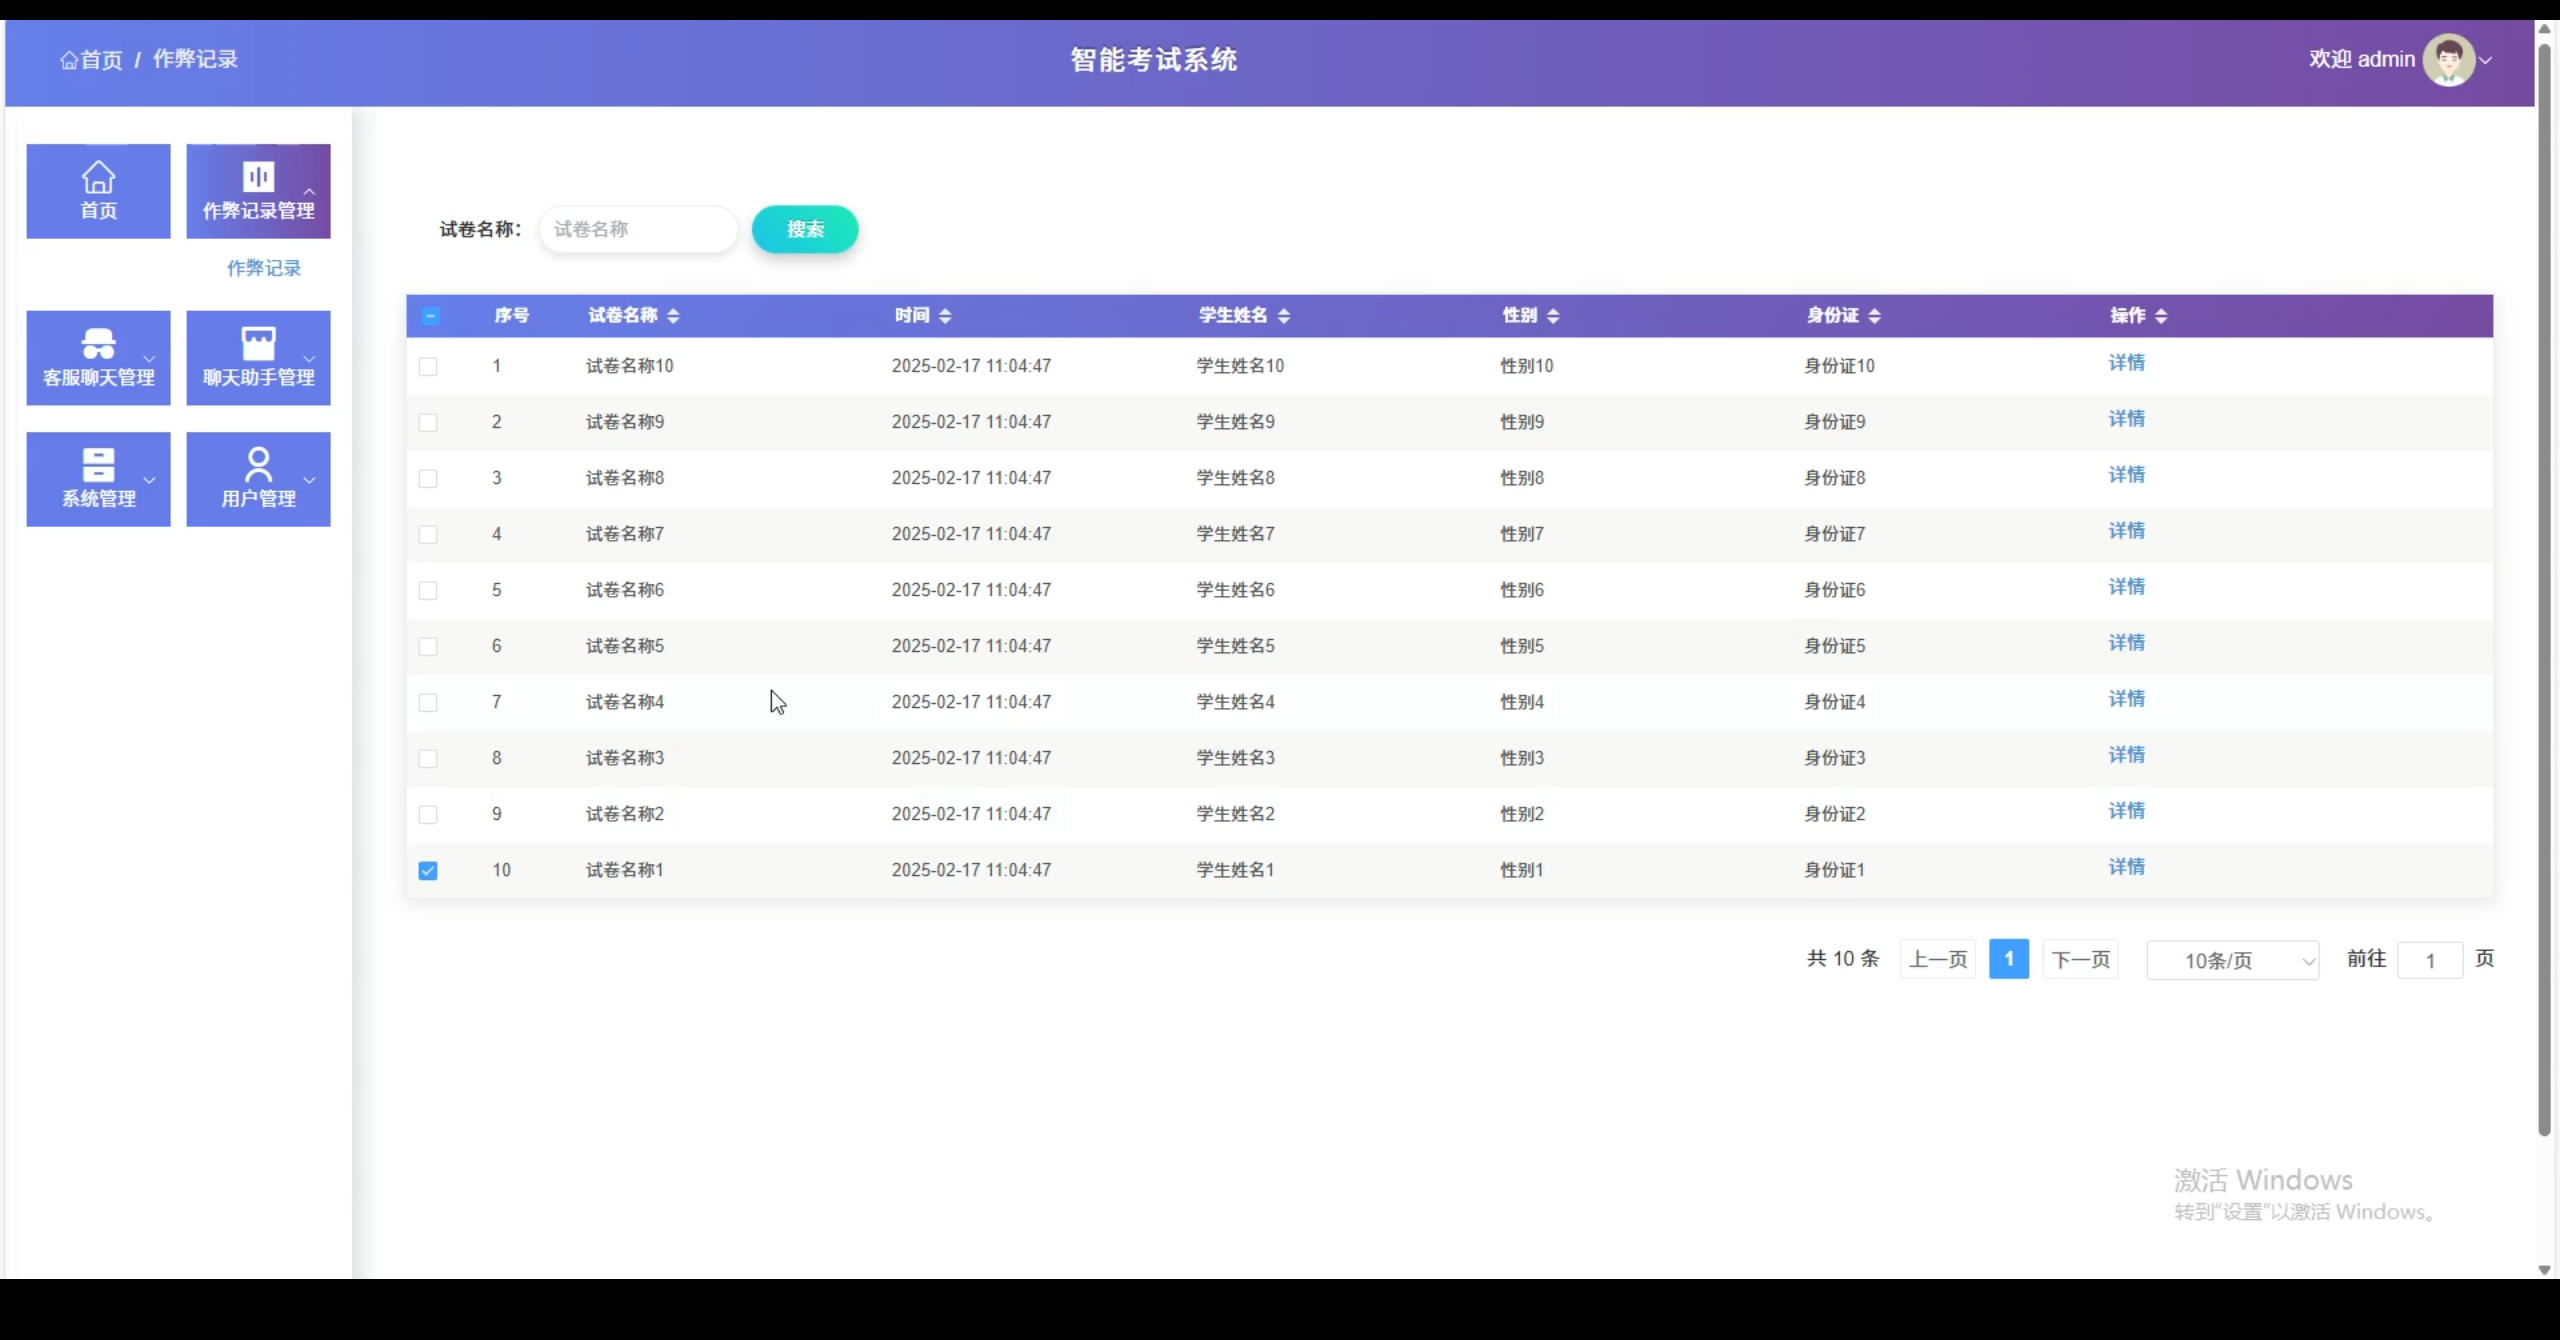Check the checkbox for row 1

click(428, 367)
